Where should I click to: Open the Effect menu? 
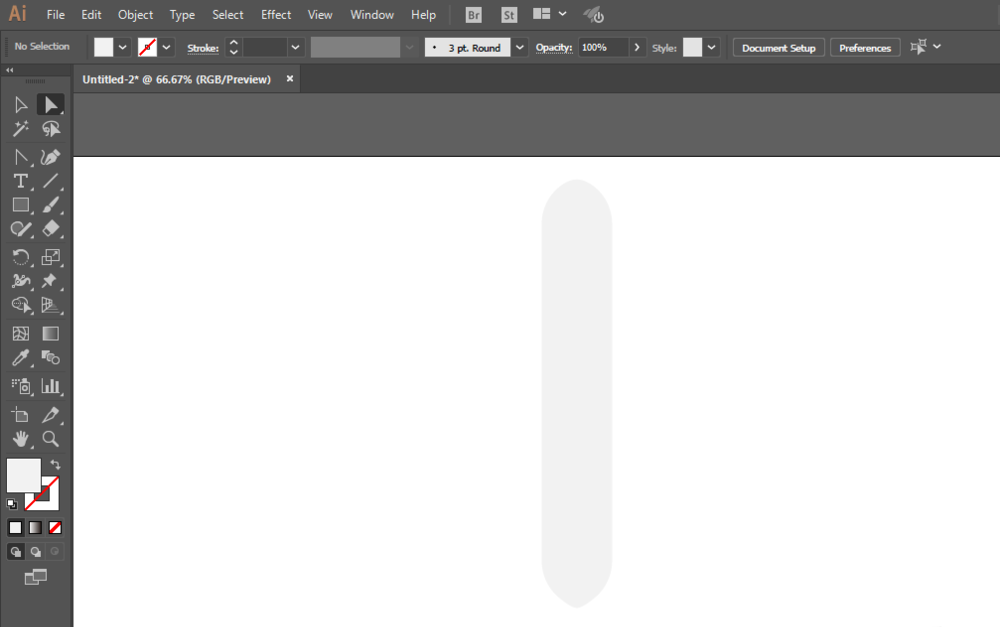(x=276, y=15)
